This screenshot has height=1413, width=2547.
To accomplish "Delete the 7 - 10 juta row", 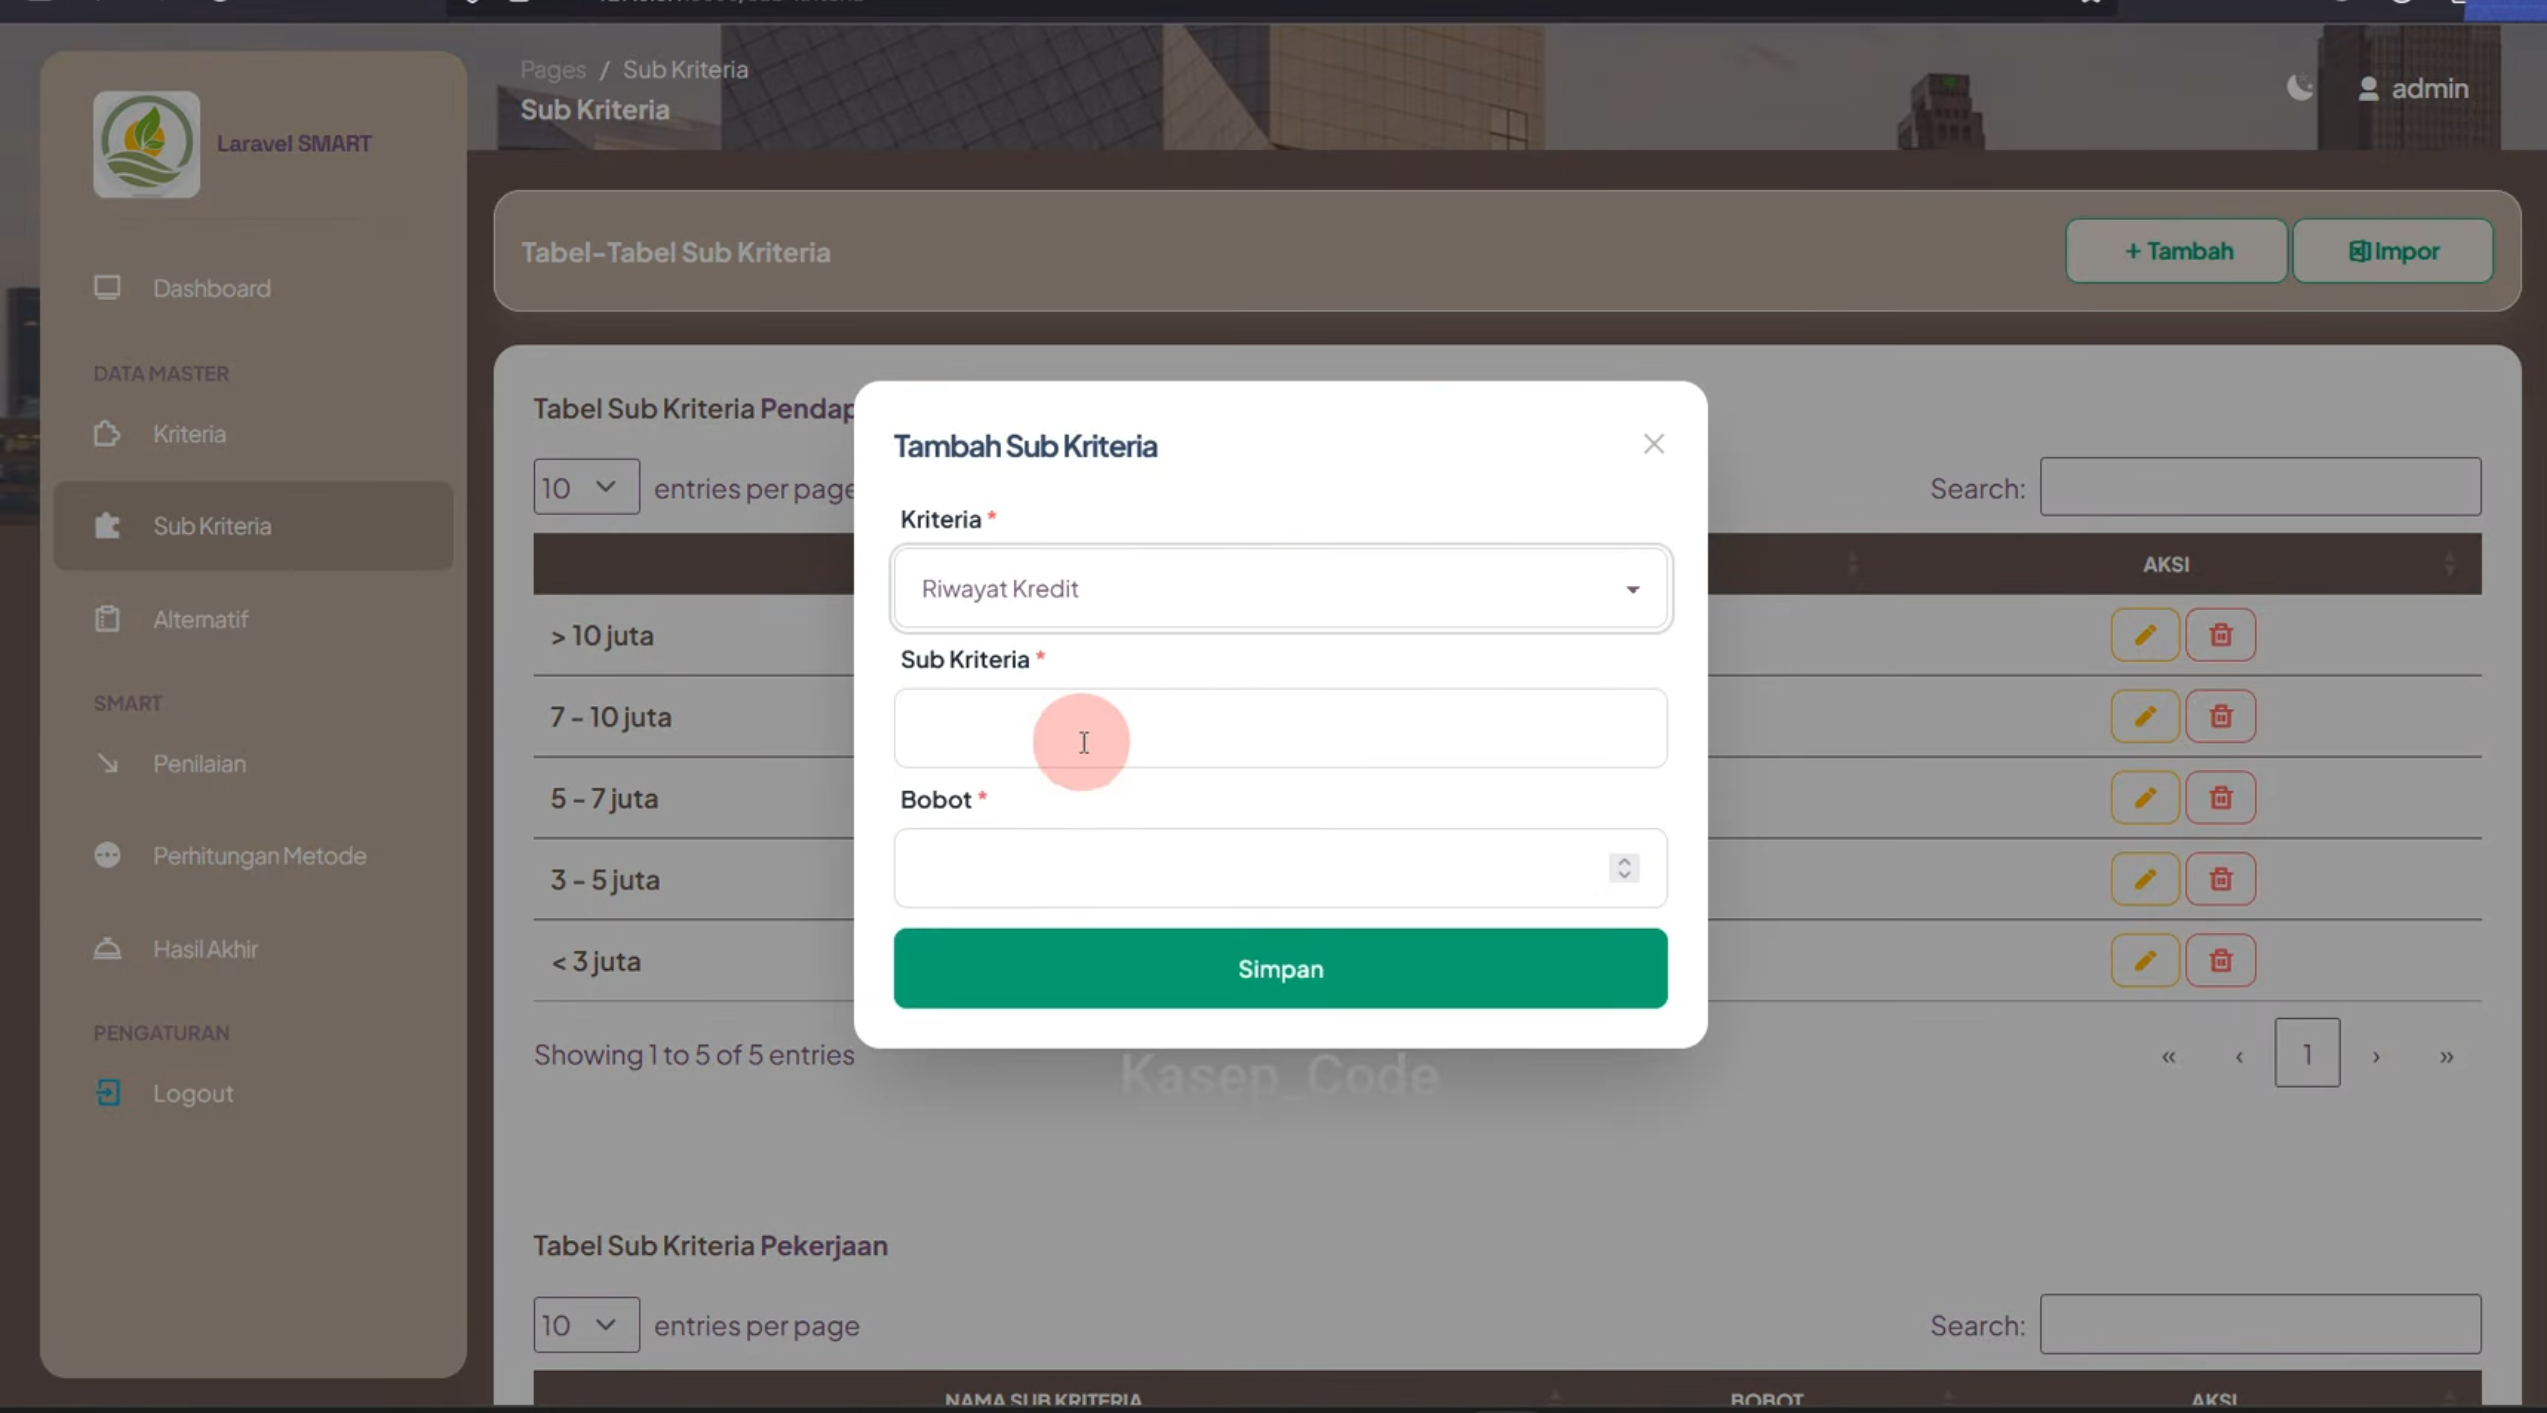I will point(2220,717).
